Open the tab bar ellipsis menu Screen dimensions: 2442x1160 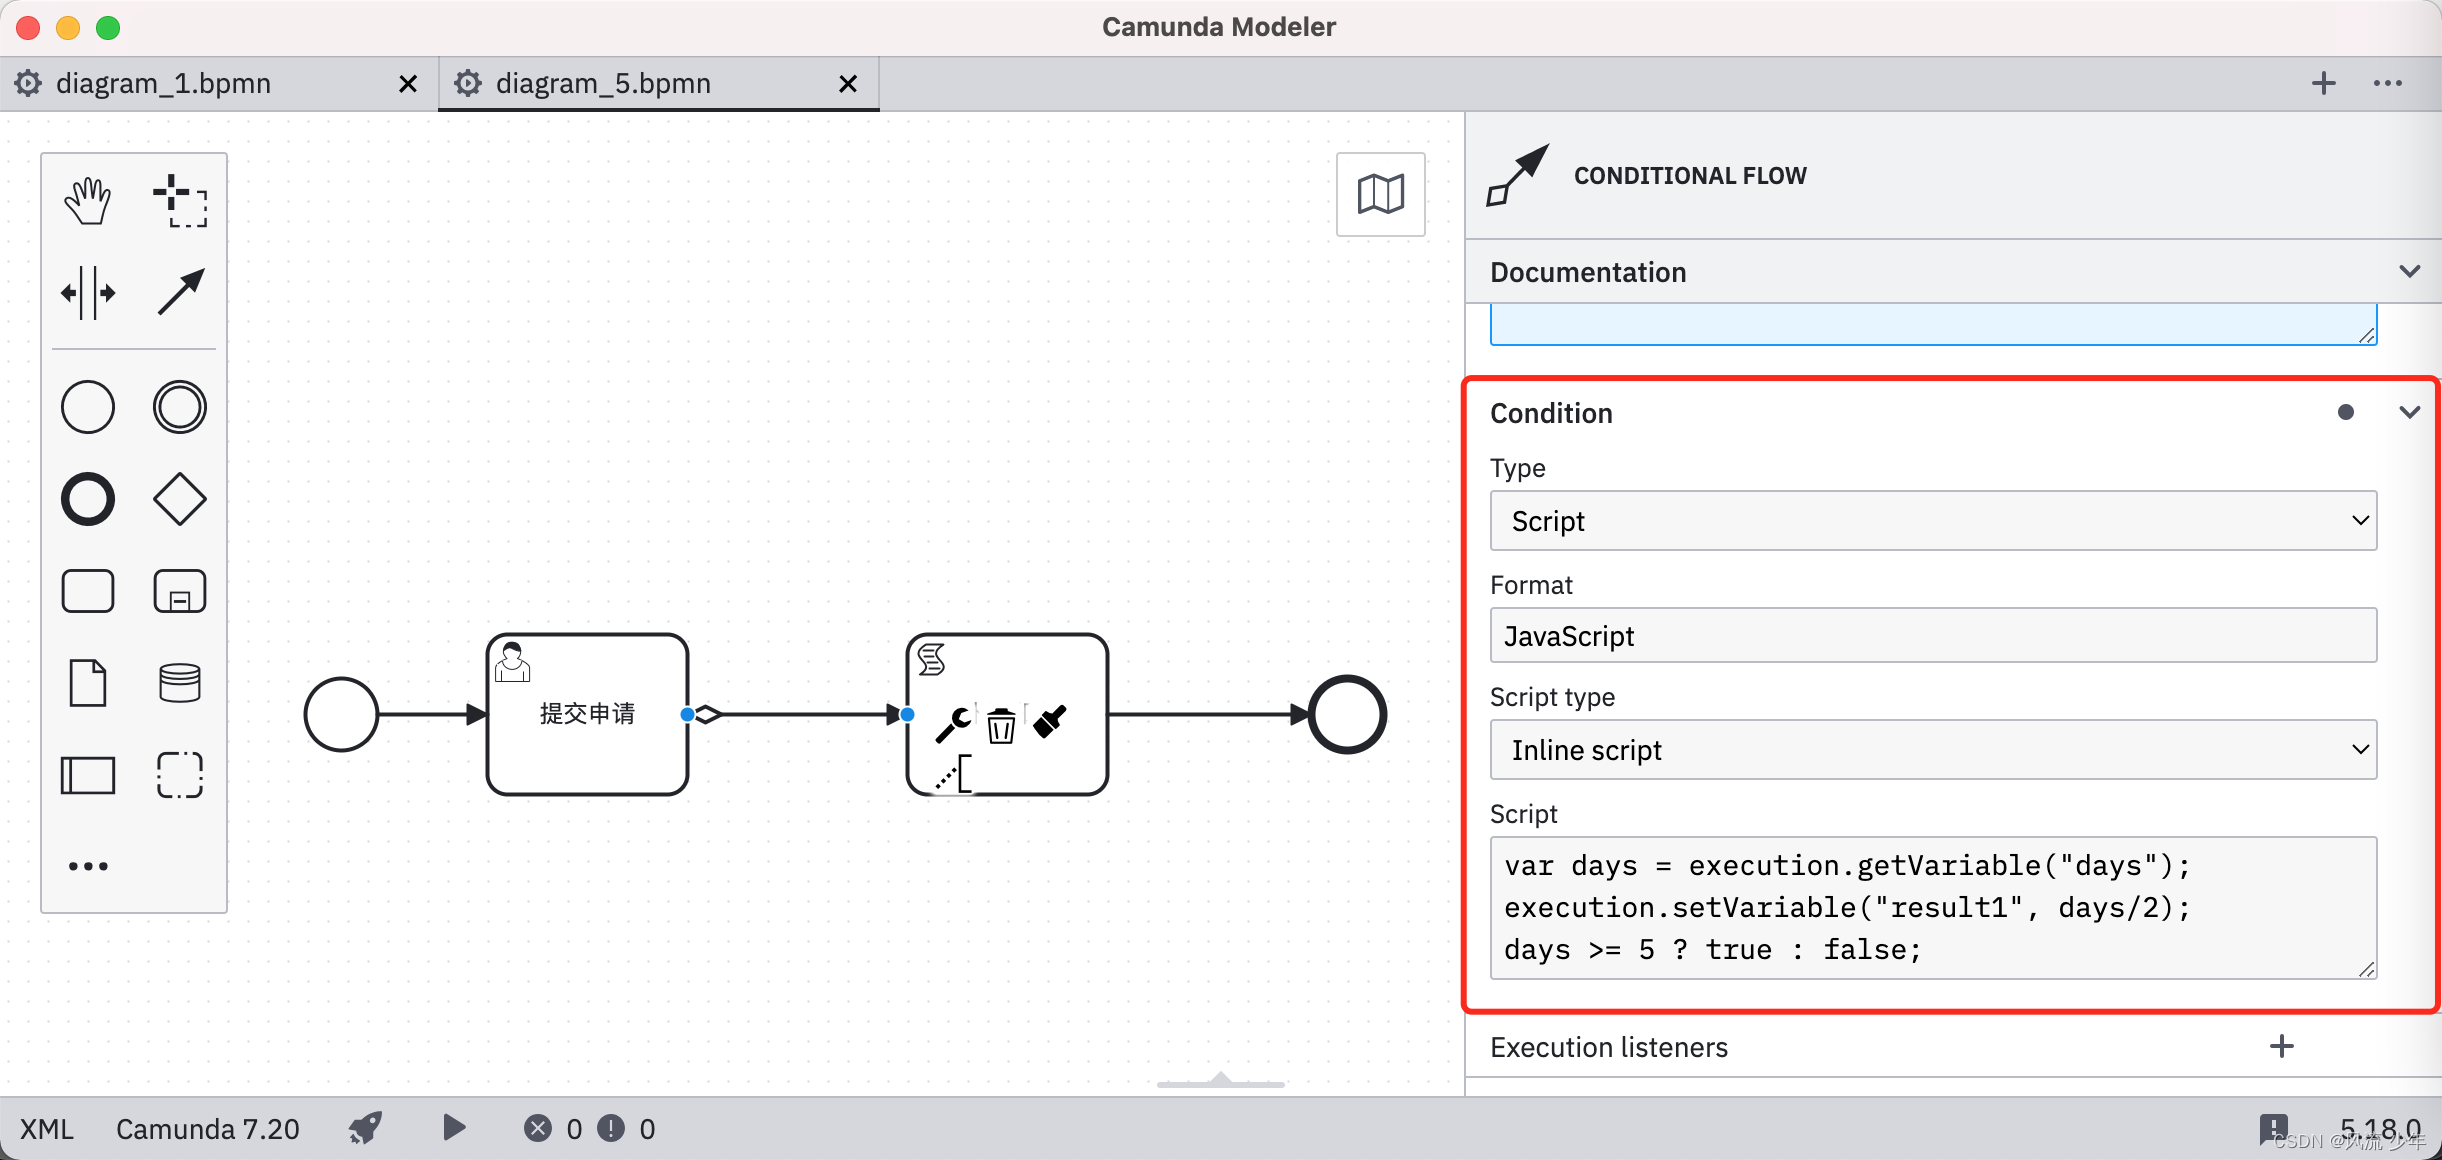2388,84
